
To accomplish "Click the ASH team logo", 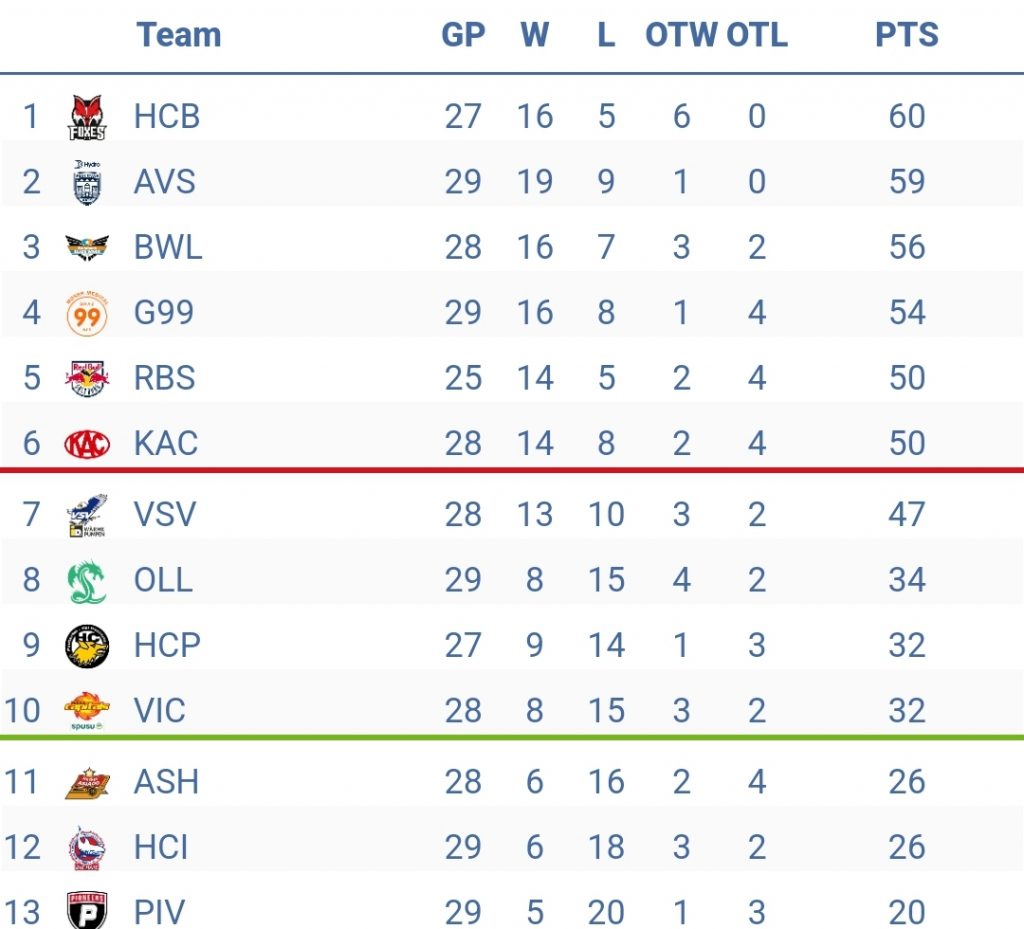I will click(x=87, y=783).
